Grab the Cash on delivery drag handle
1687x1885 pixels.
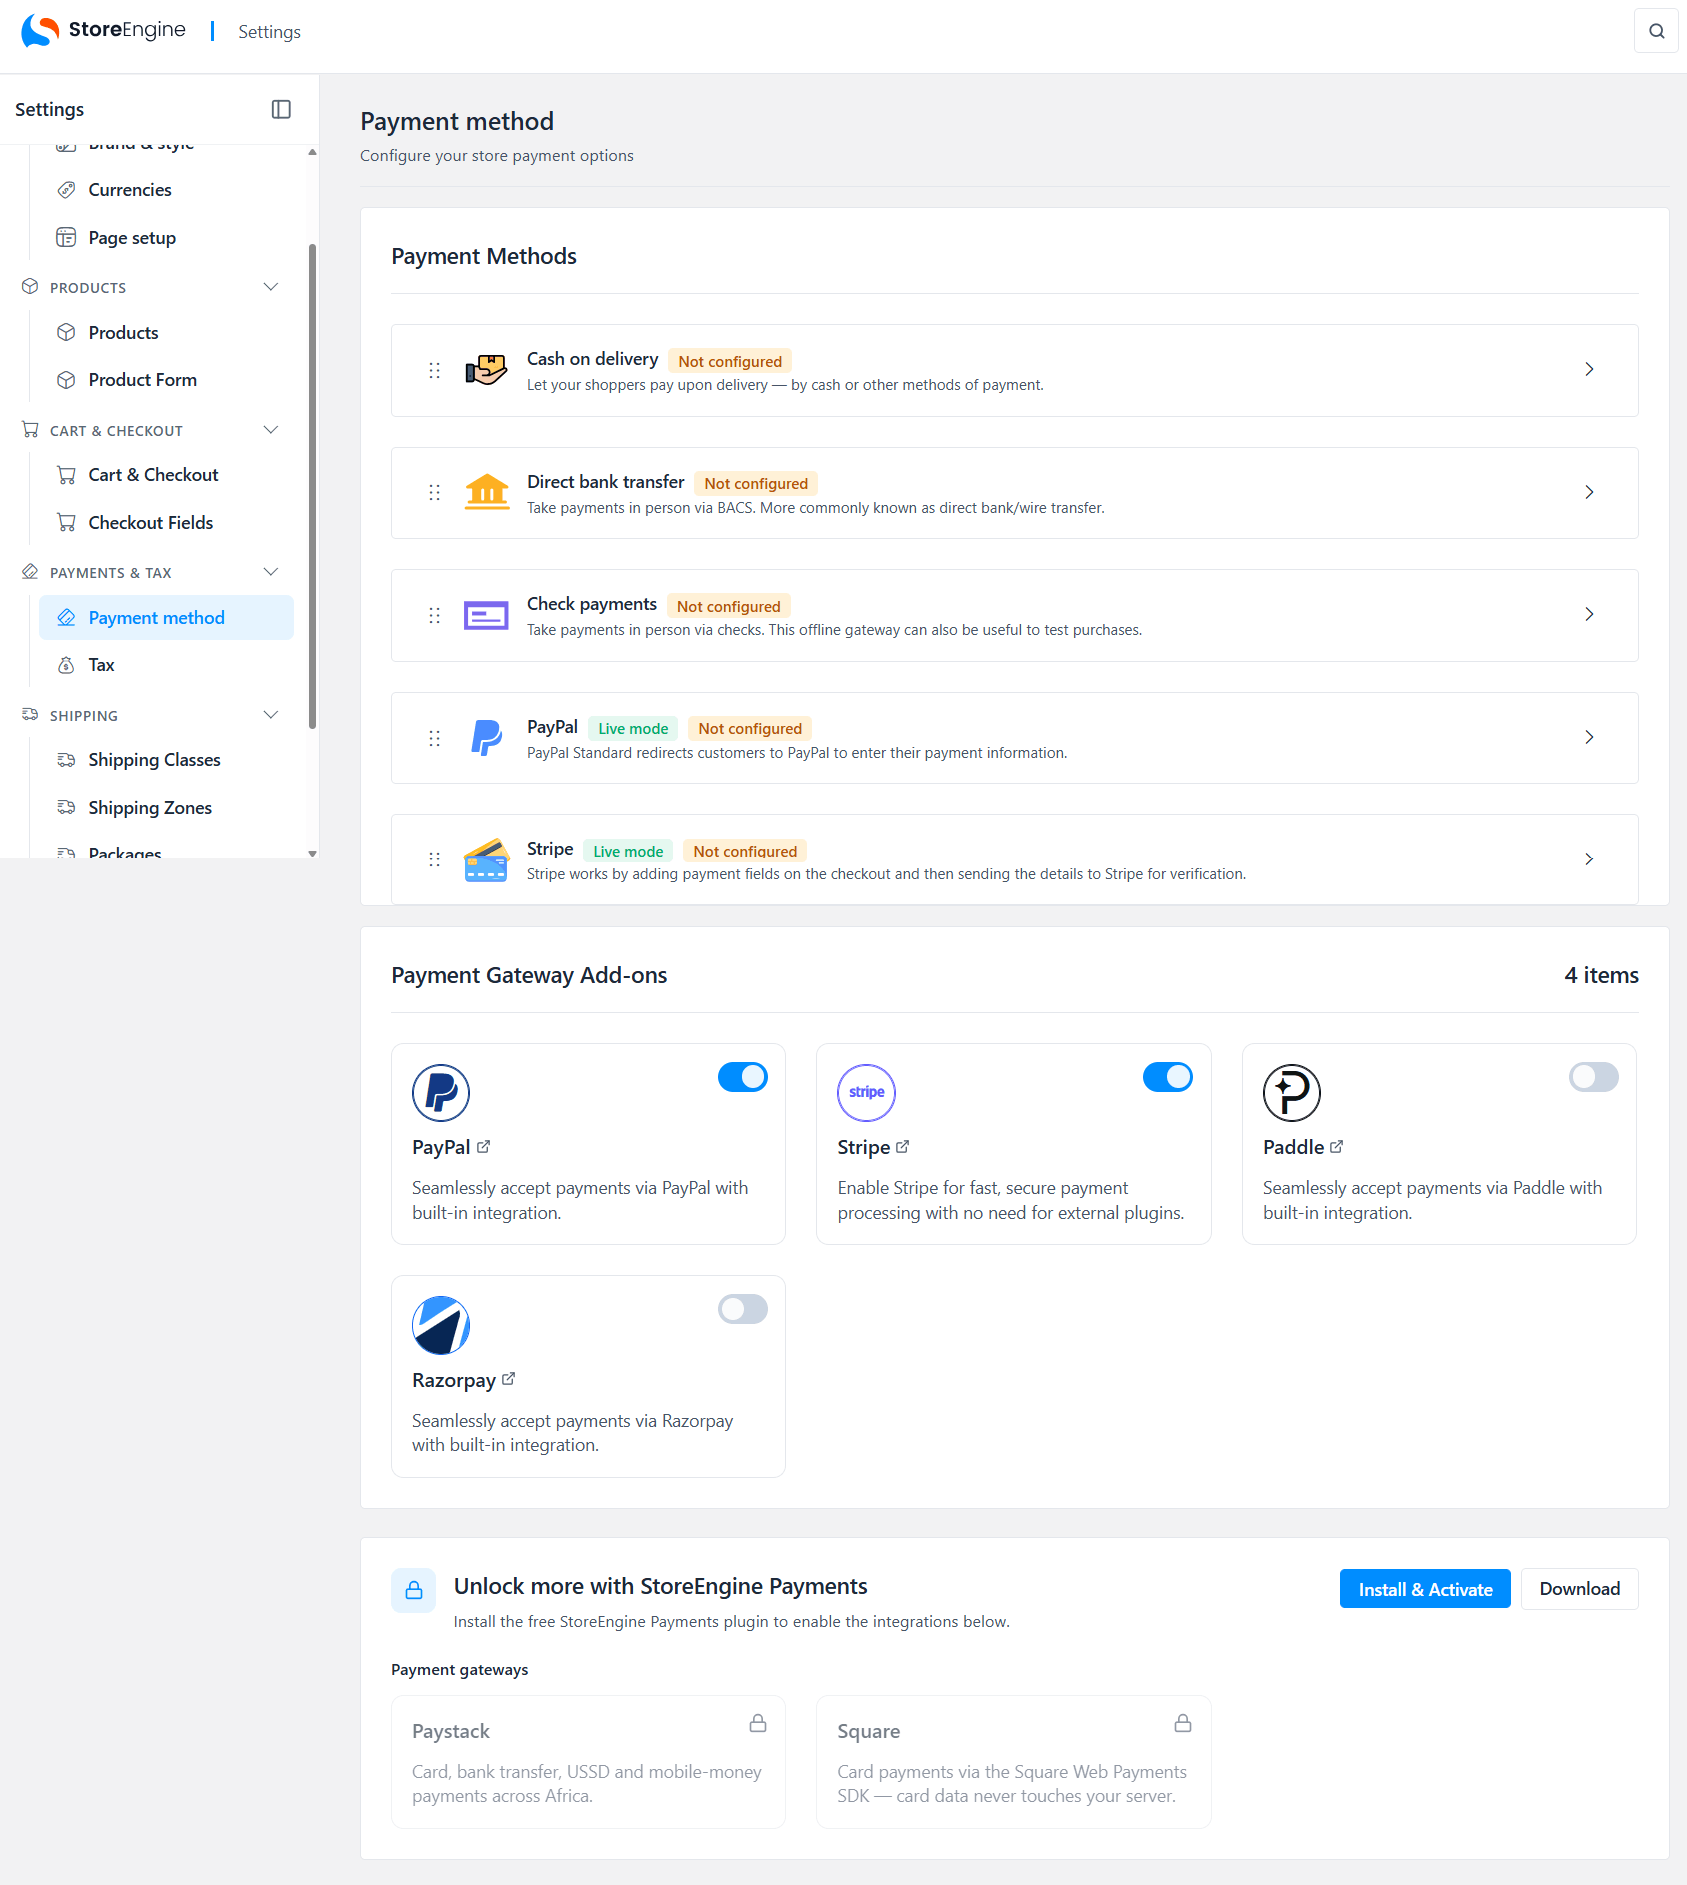[434, 370]
